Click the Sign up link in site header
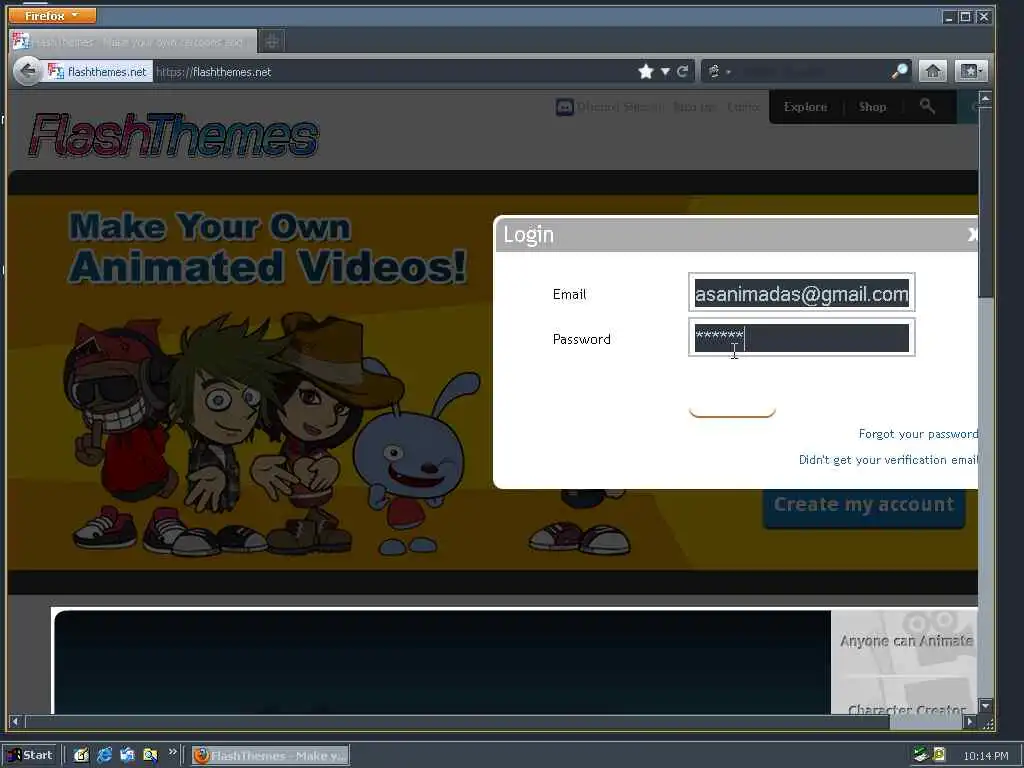 click(694, 107)
